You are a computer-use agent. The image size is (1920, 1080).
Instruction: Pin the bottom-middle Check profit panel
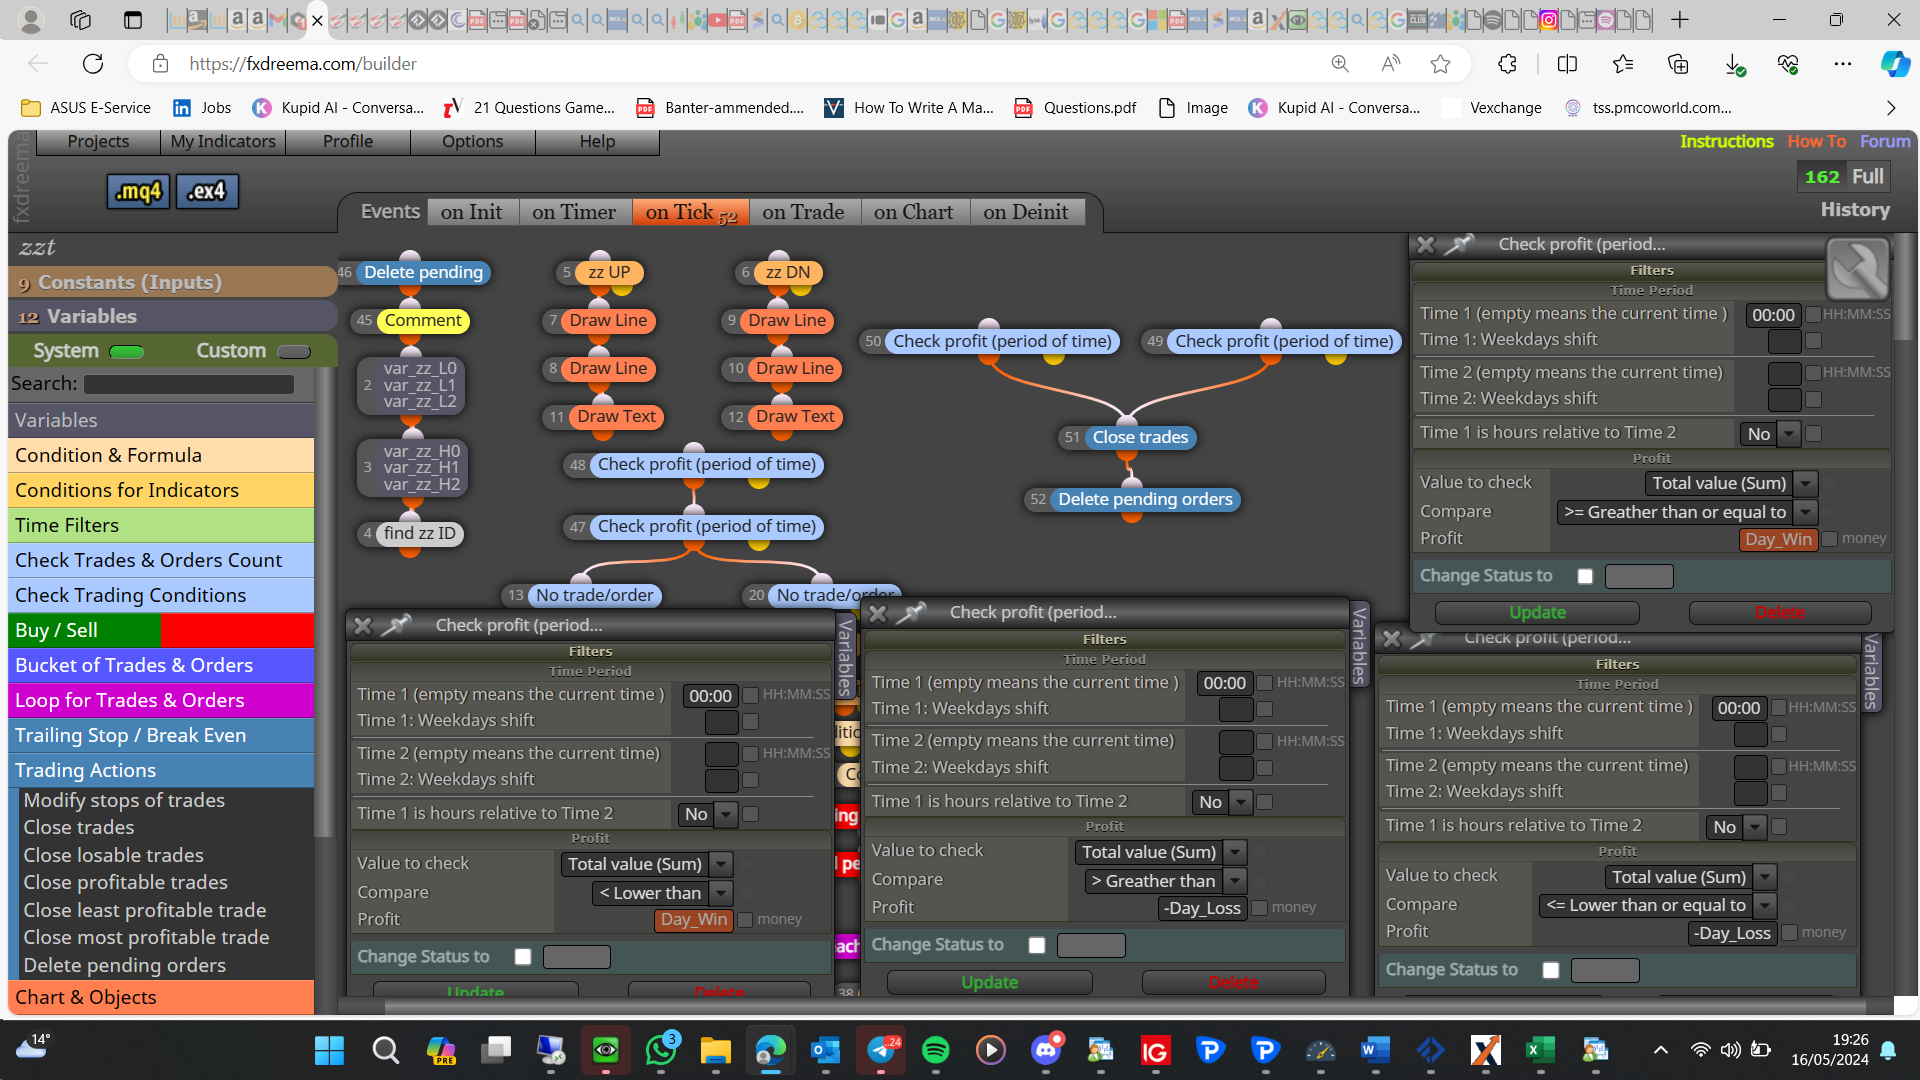911,612
